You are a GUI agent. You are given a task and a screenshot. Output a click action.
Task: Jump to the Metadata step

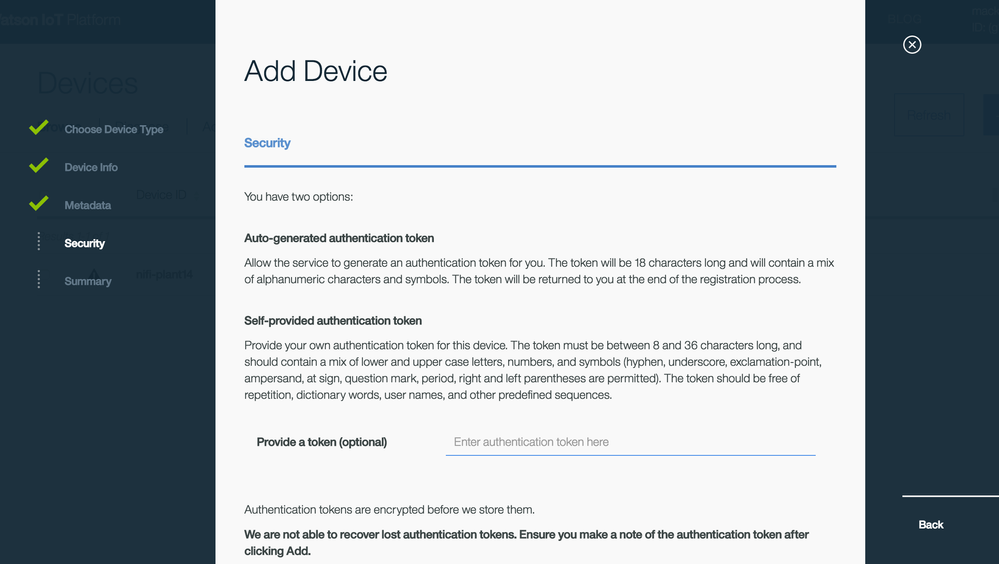88,205
